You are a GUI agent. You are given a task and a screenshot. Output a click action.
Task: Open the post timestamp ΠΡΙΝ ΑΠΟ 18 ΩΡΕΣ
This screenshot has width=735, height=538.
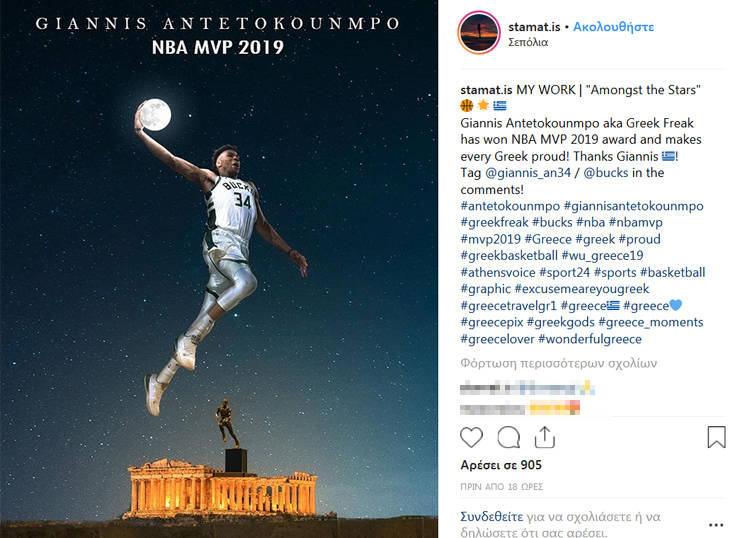pyautogui.click(x=502, y=487)
